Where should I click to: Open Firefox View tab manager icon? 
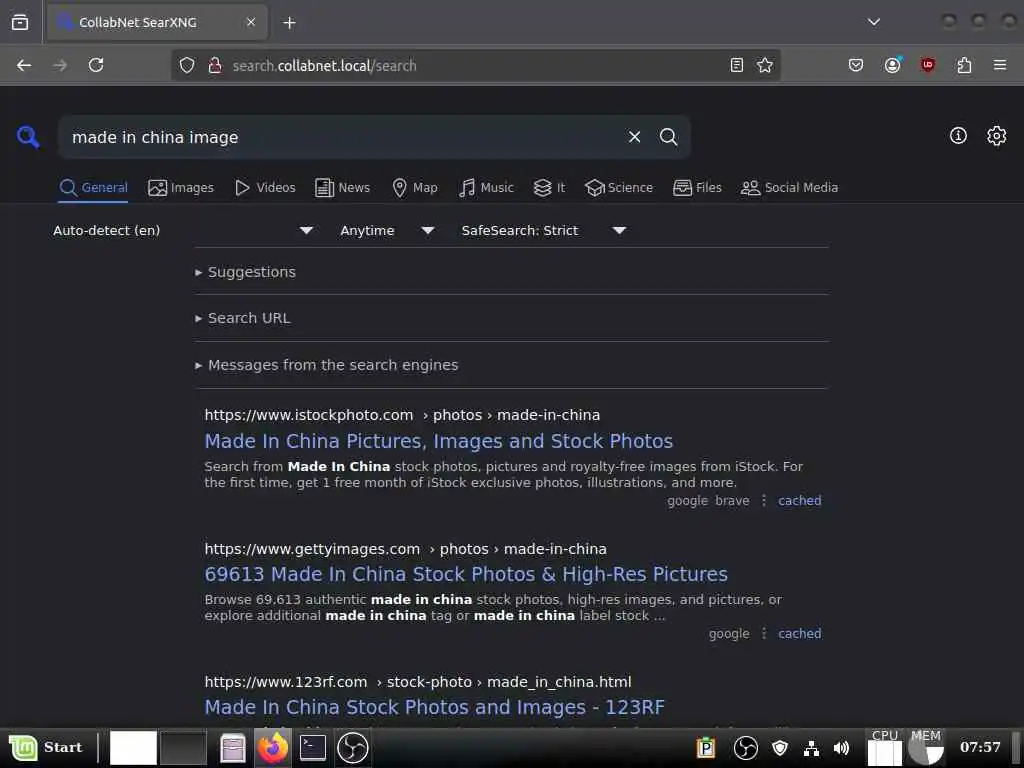coord(20,22)
